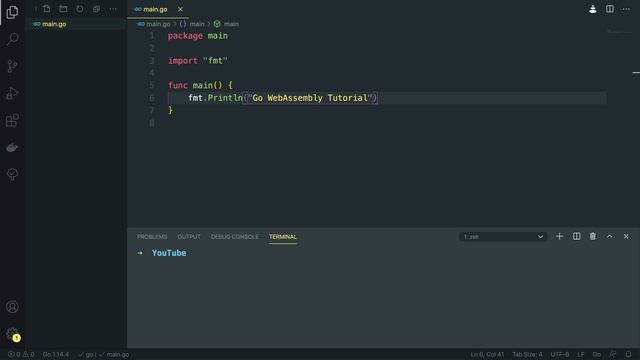Close the bottom panel
Image resolution: width=640 pixels, height=360 pixels.
(x=626, y=236)
